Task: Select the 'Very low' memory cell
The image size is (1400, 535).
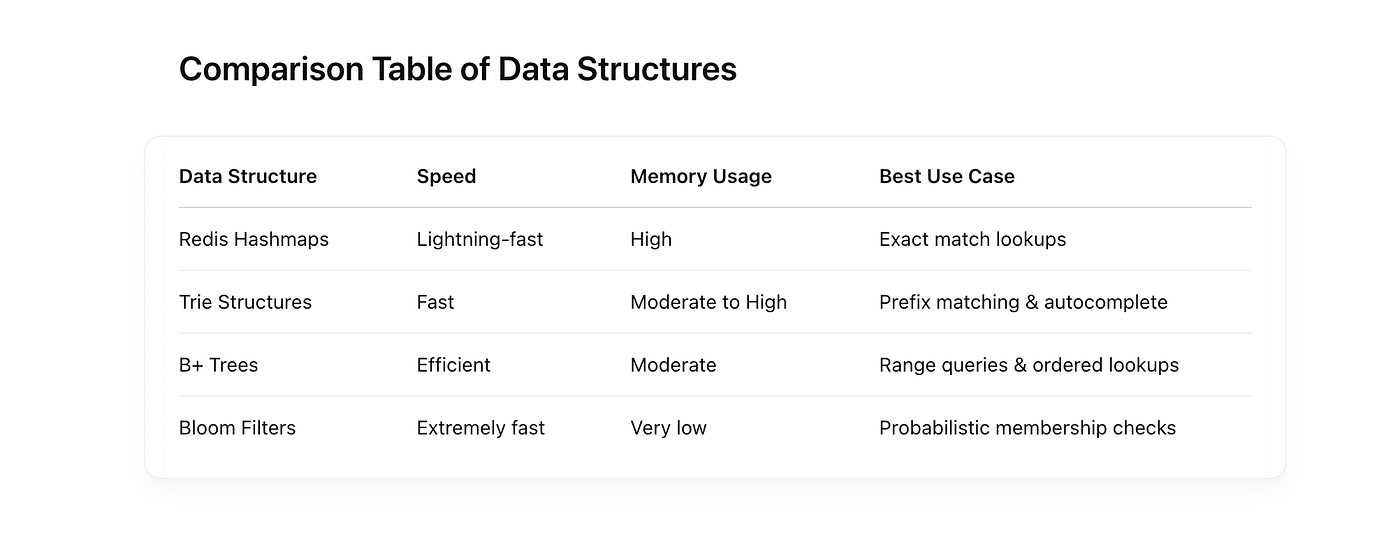Action: [x=668, y=429]
